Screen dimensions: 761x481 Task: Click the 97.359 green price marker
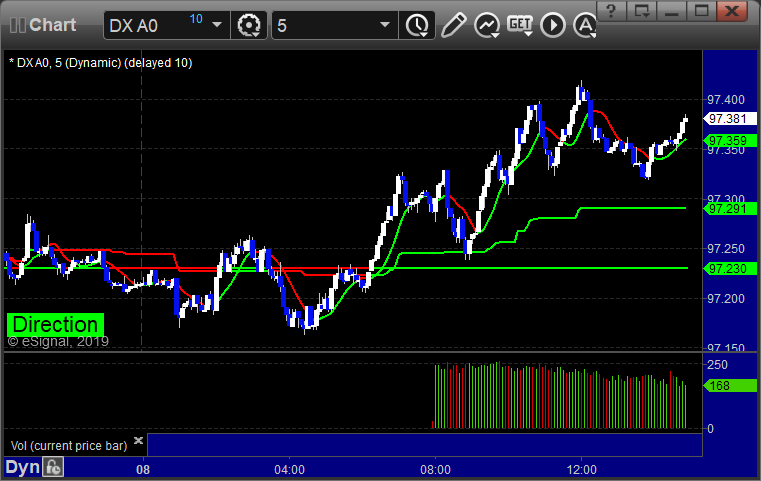coord(730,141)
